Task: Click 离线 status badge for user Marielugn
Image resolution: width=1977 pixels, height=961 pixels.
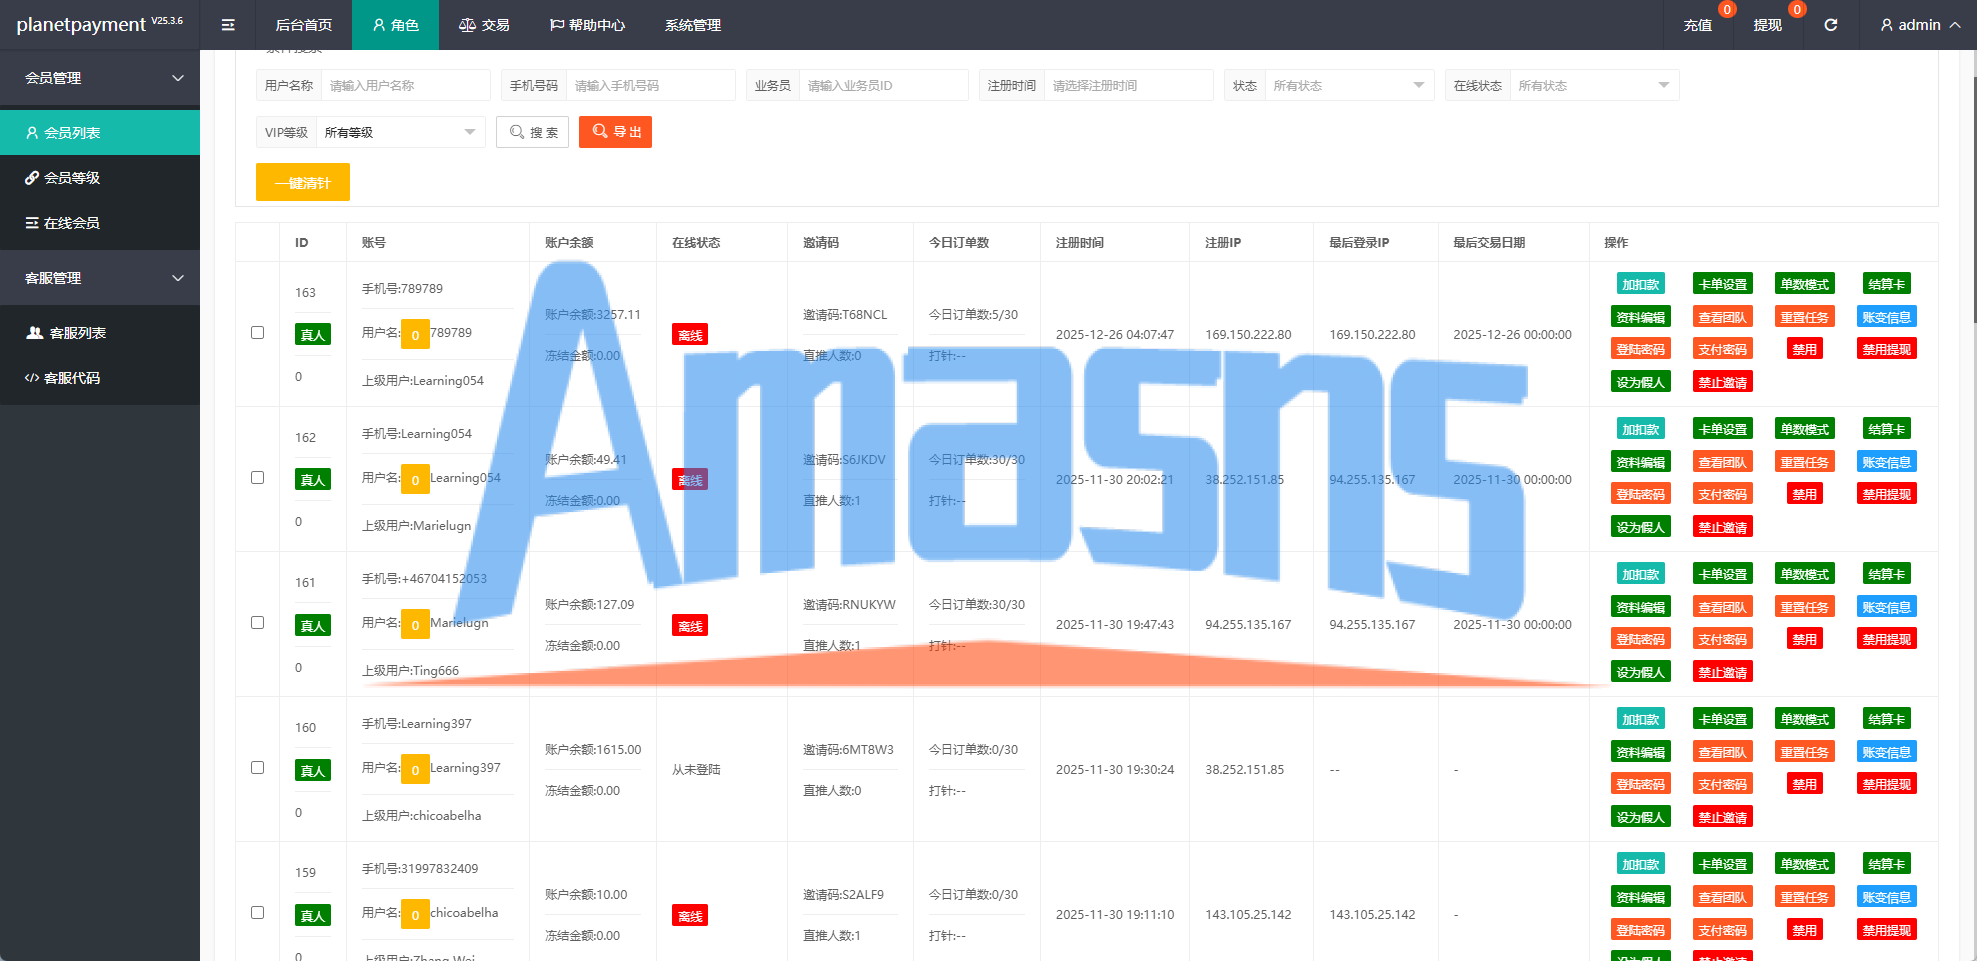Action: tap(690, 626)
